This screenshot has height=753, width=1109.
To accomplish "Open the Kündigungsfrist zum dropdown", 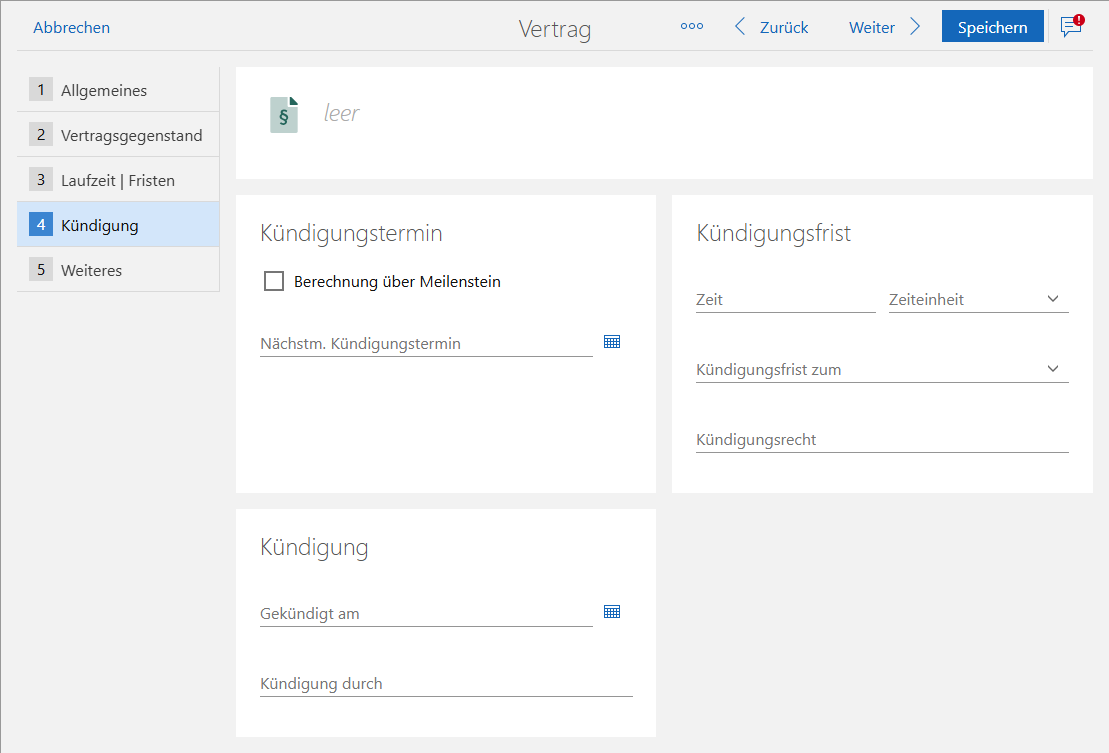I will pyautogui.click(x=1052, y=368).
